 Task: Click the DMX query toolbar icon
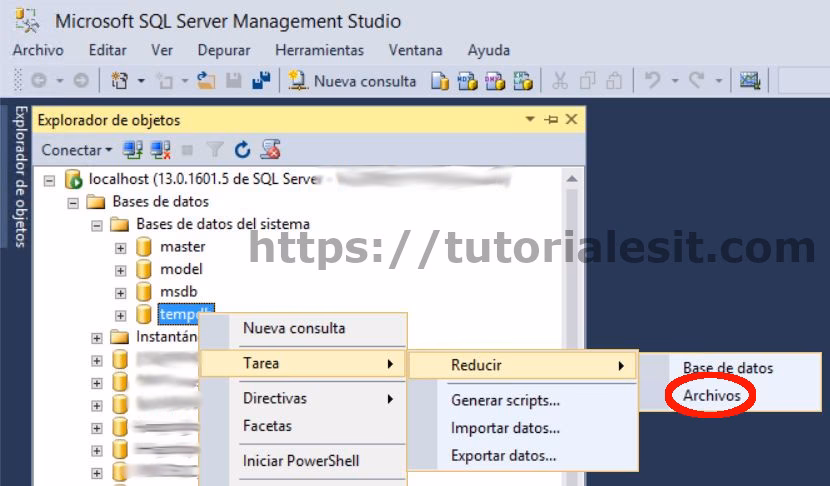[x=495, y=81]
